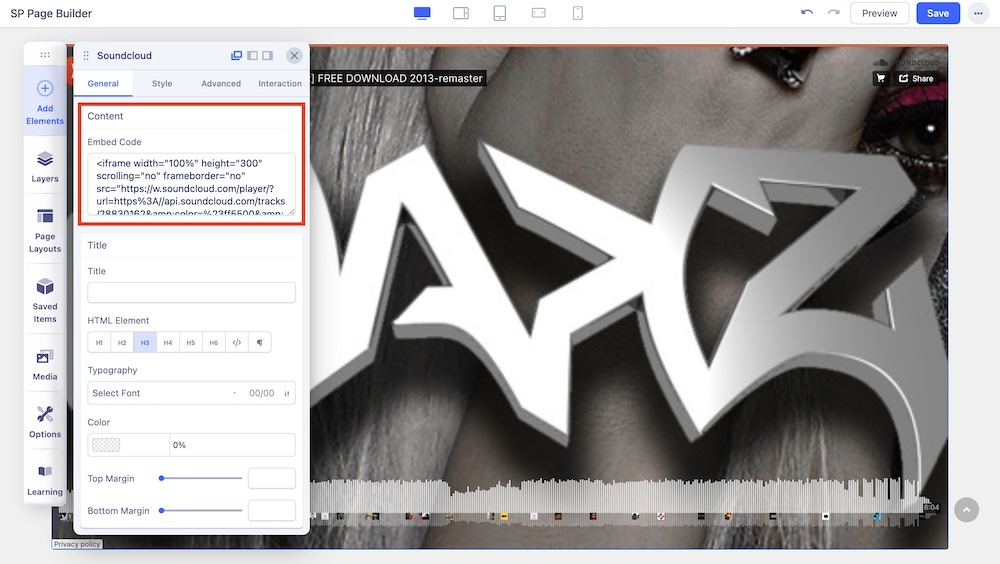The image size is (1000, 564).
Task: Open the Layers panel
Action: coord(45,167)
